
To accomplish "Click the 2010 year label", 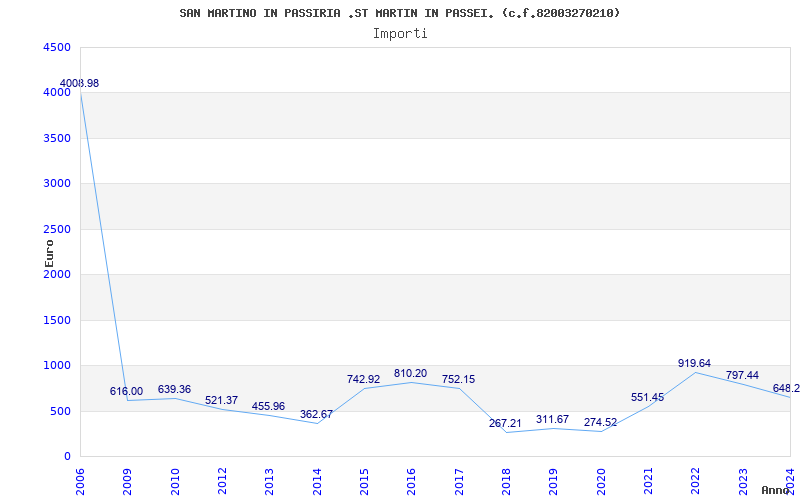I will tap(174, 481).
